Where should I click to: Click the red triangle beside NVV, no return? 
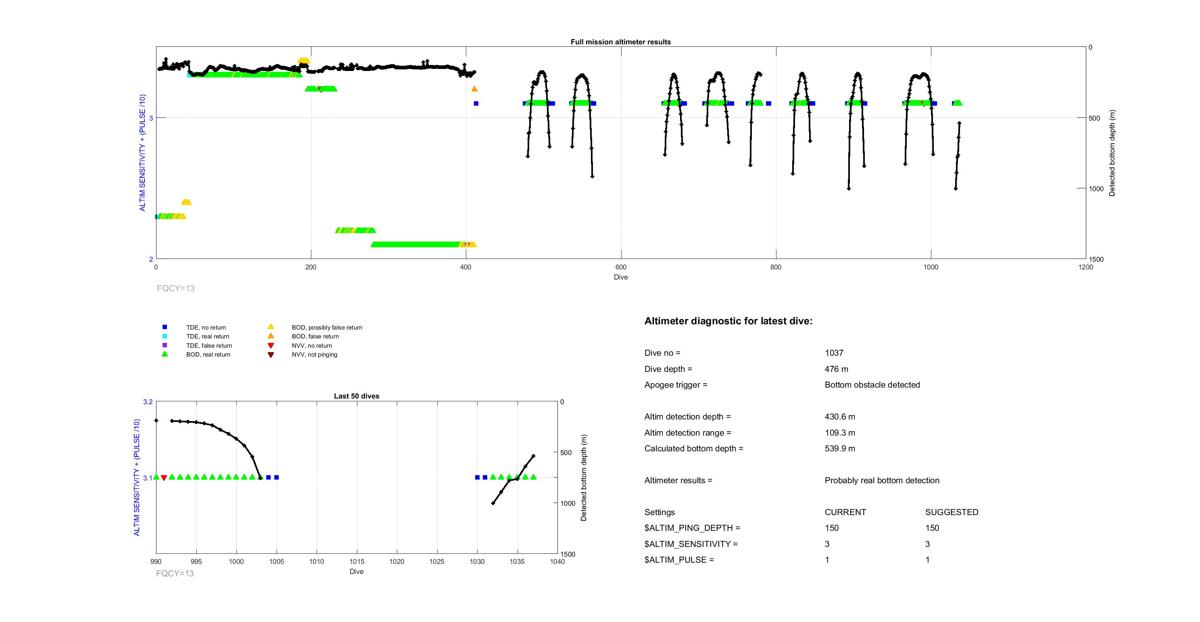pos(270,345)
